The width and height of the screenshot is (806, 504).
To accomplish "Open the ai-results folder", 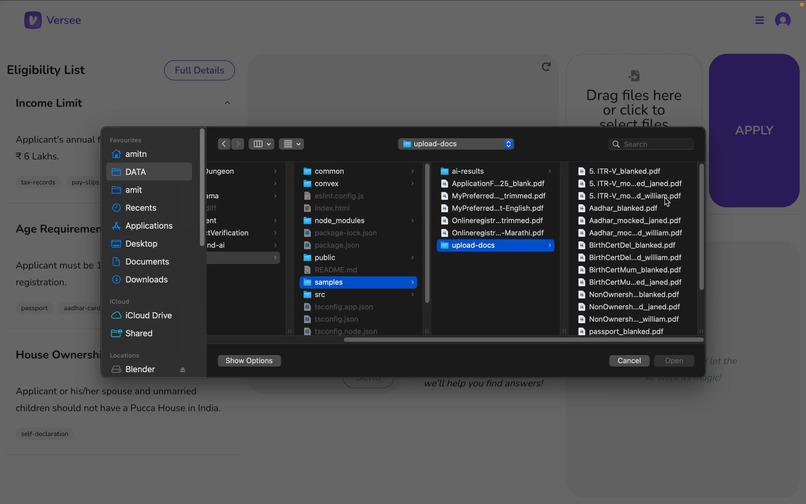I will 496,171.
